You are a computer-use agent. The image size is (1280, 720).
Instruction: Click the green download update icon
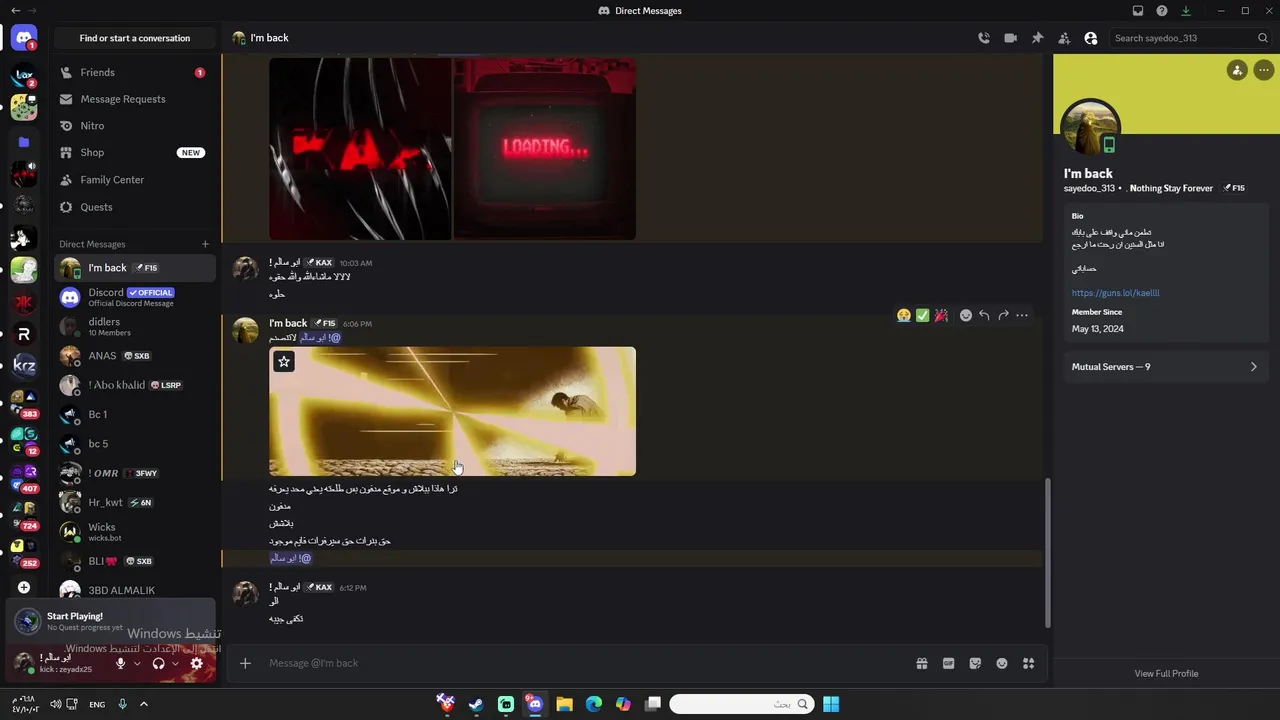click(x=1186, y=11)
